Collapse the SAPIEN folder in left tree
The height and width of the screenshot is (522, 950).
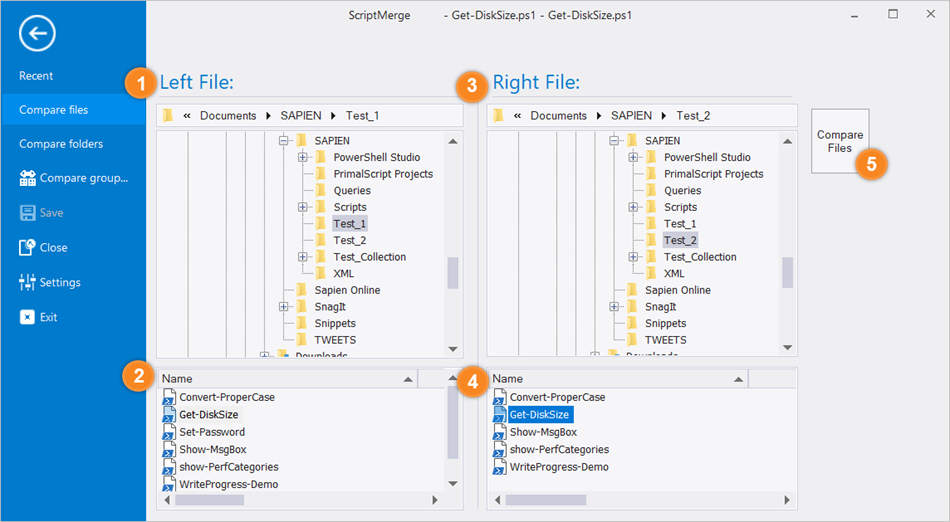click(283, 140)
